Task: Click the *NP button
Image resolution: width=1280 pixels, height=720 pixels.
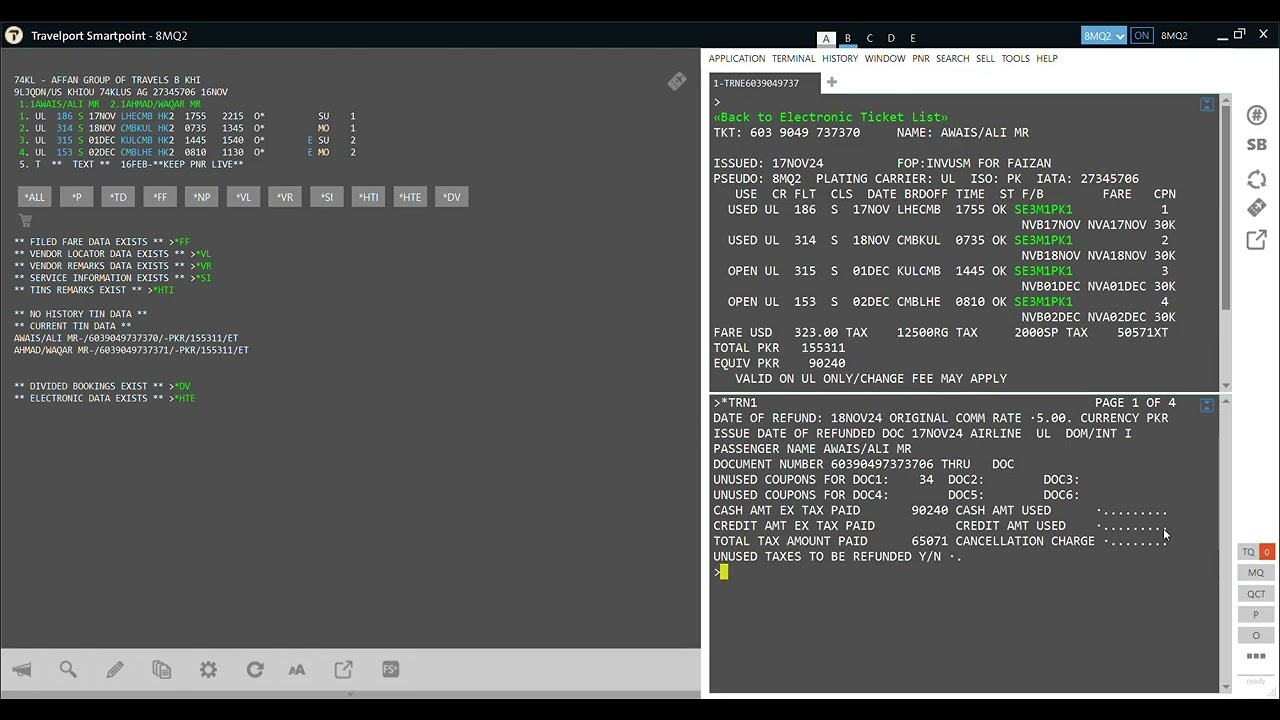Action: click(202, 197)
